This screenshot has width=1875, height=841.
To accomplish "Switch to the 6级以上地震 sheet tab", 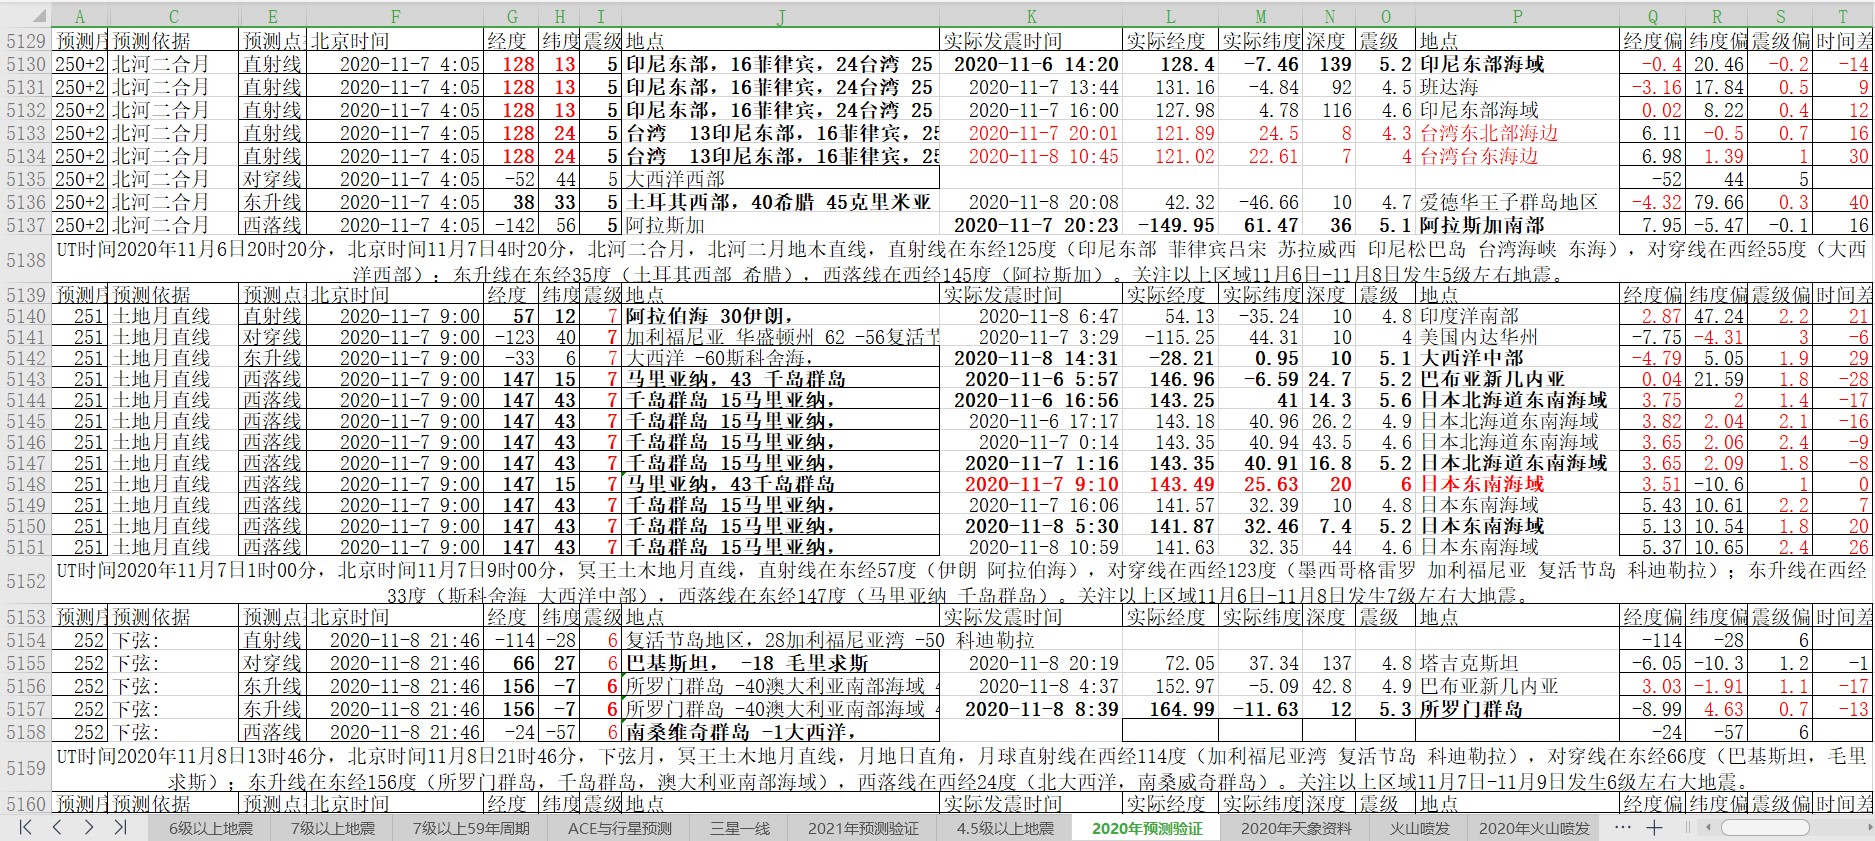I will tap(211, 828).
